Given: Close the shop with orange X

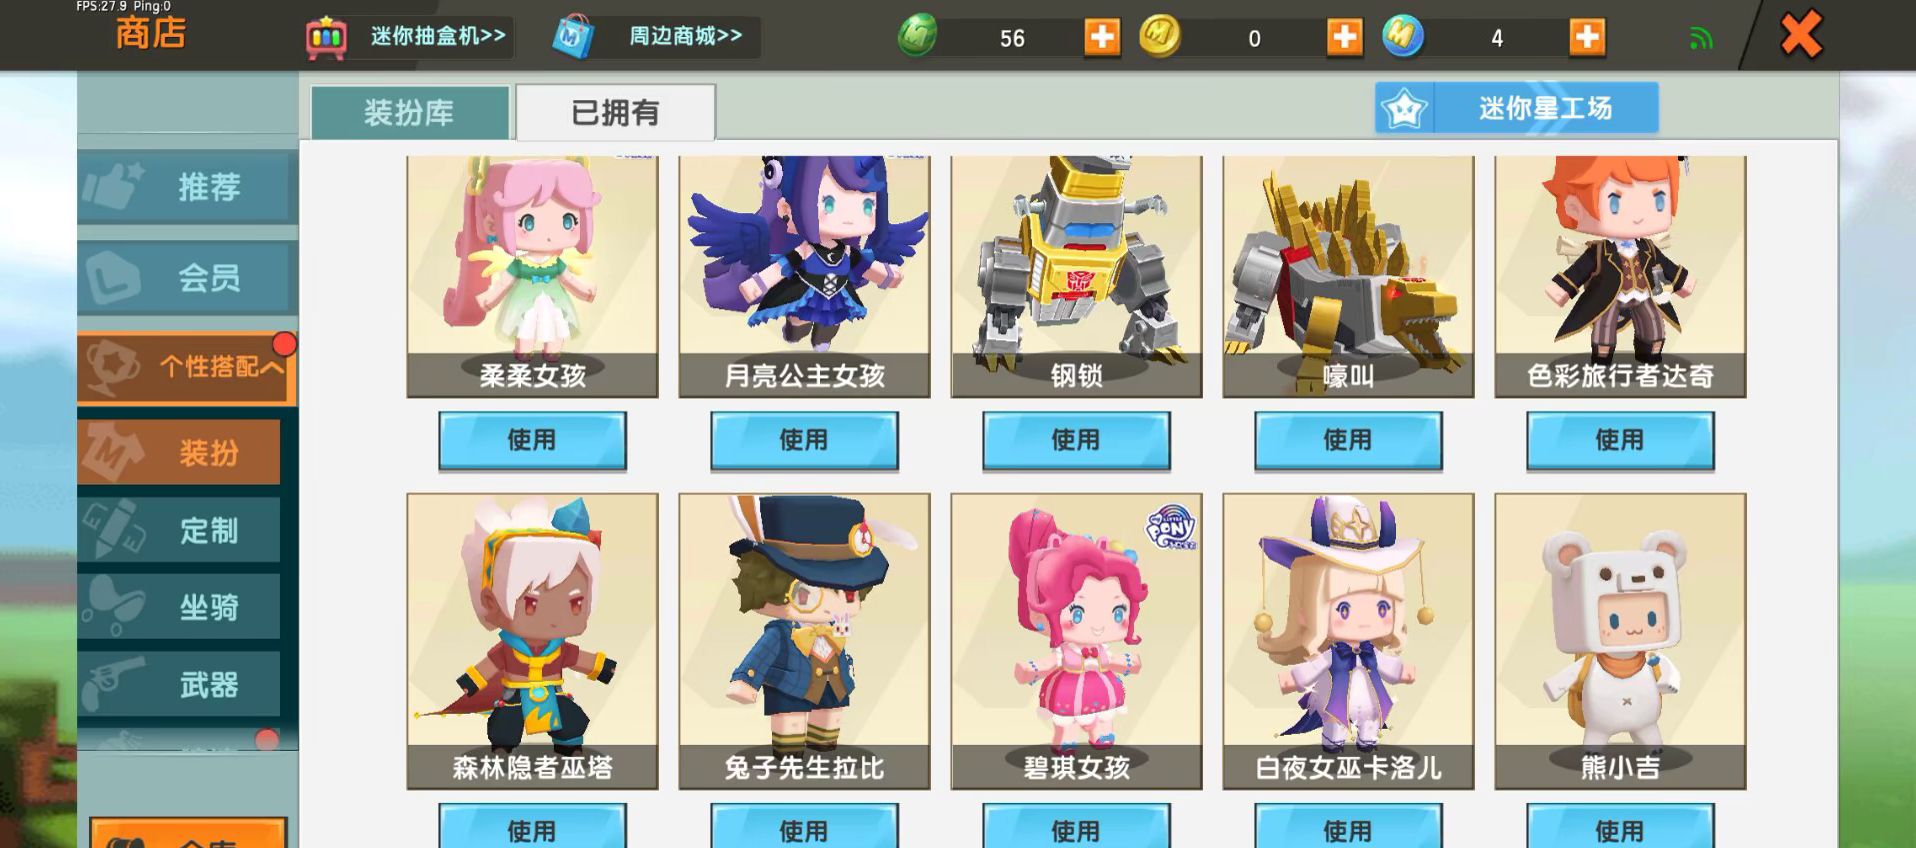Looking at the screenshot, I should 1801,35.
